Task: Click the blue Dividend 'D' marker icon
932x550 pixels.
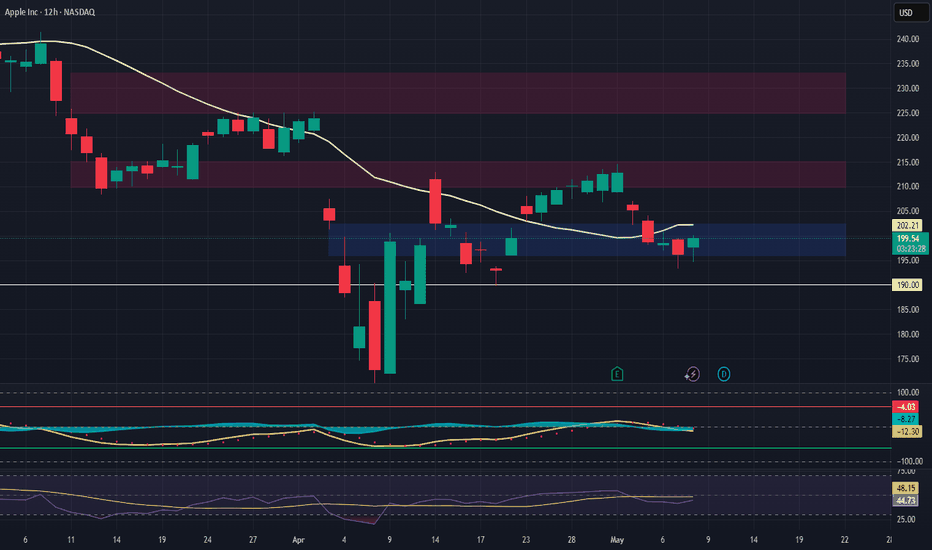Action: 723,374
